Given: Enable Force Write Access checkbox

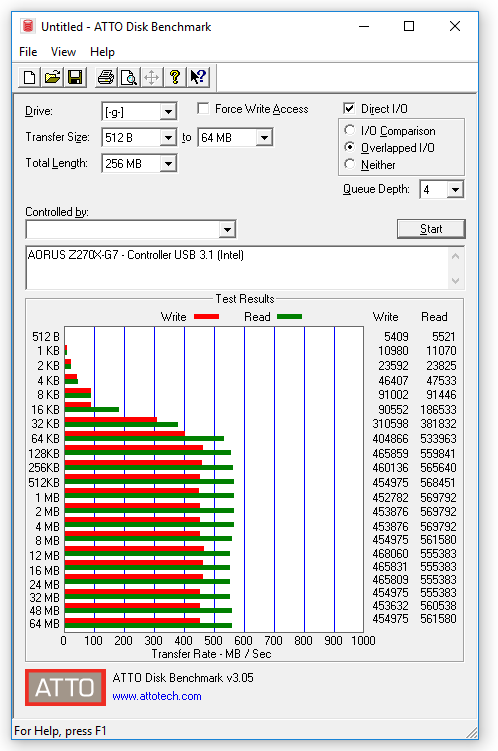Looking at the screenshot, I should click(203, 109).
